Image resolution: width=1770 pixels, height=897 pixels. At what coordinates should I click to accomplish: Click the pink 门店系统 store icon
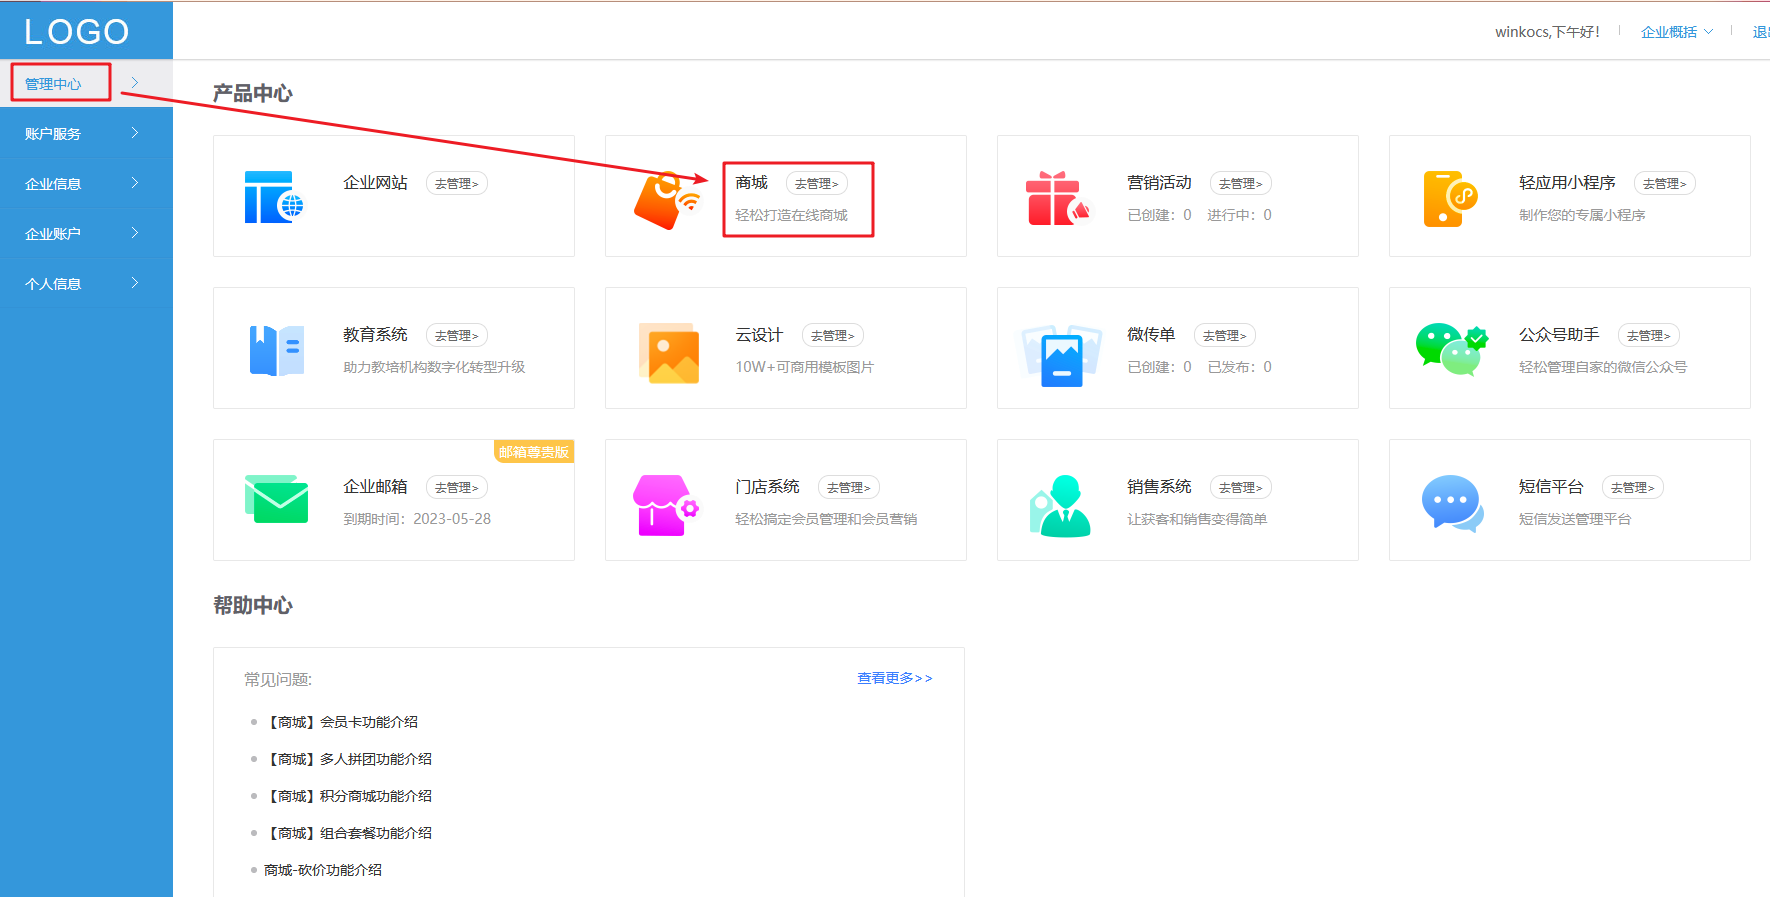(666, 505)
